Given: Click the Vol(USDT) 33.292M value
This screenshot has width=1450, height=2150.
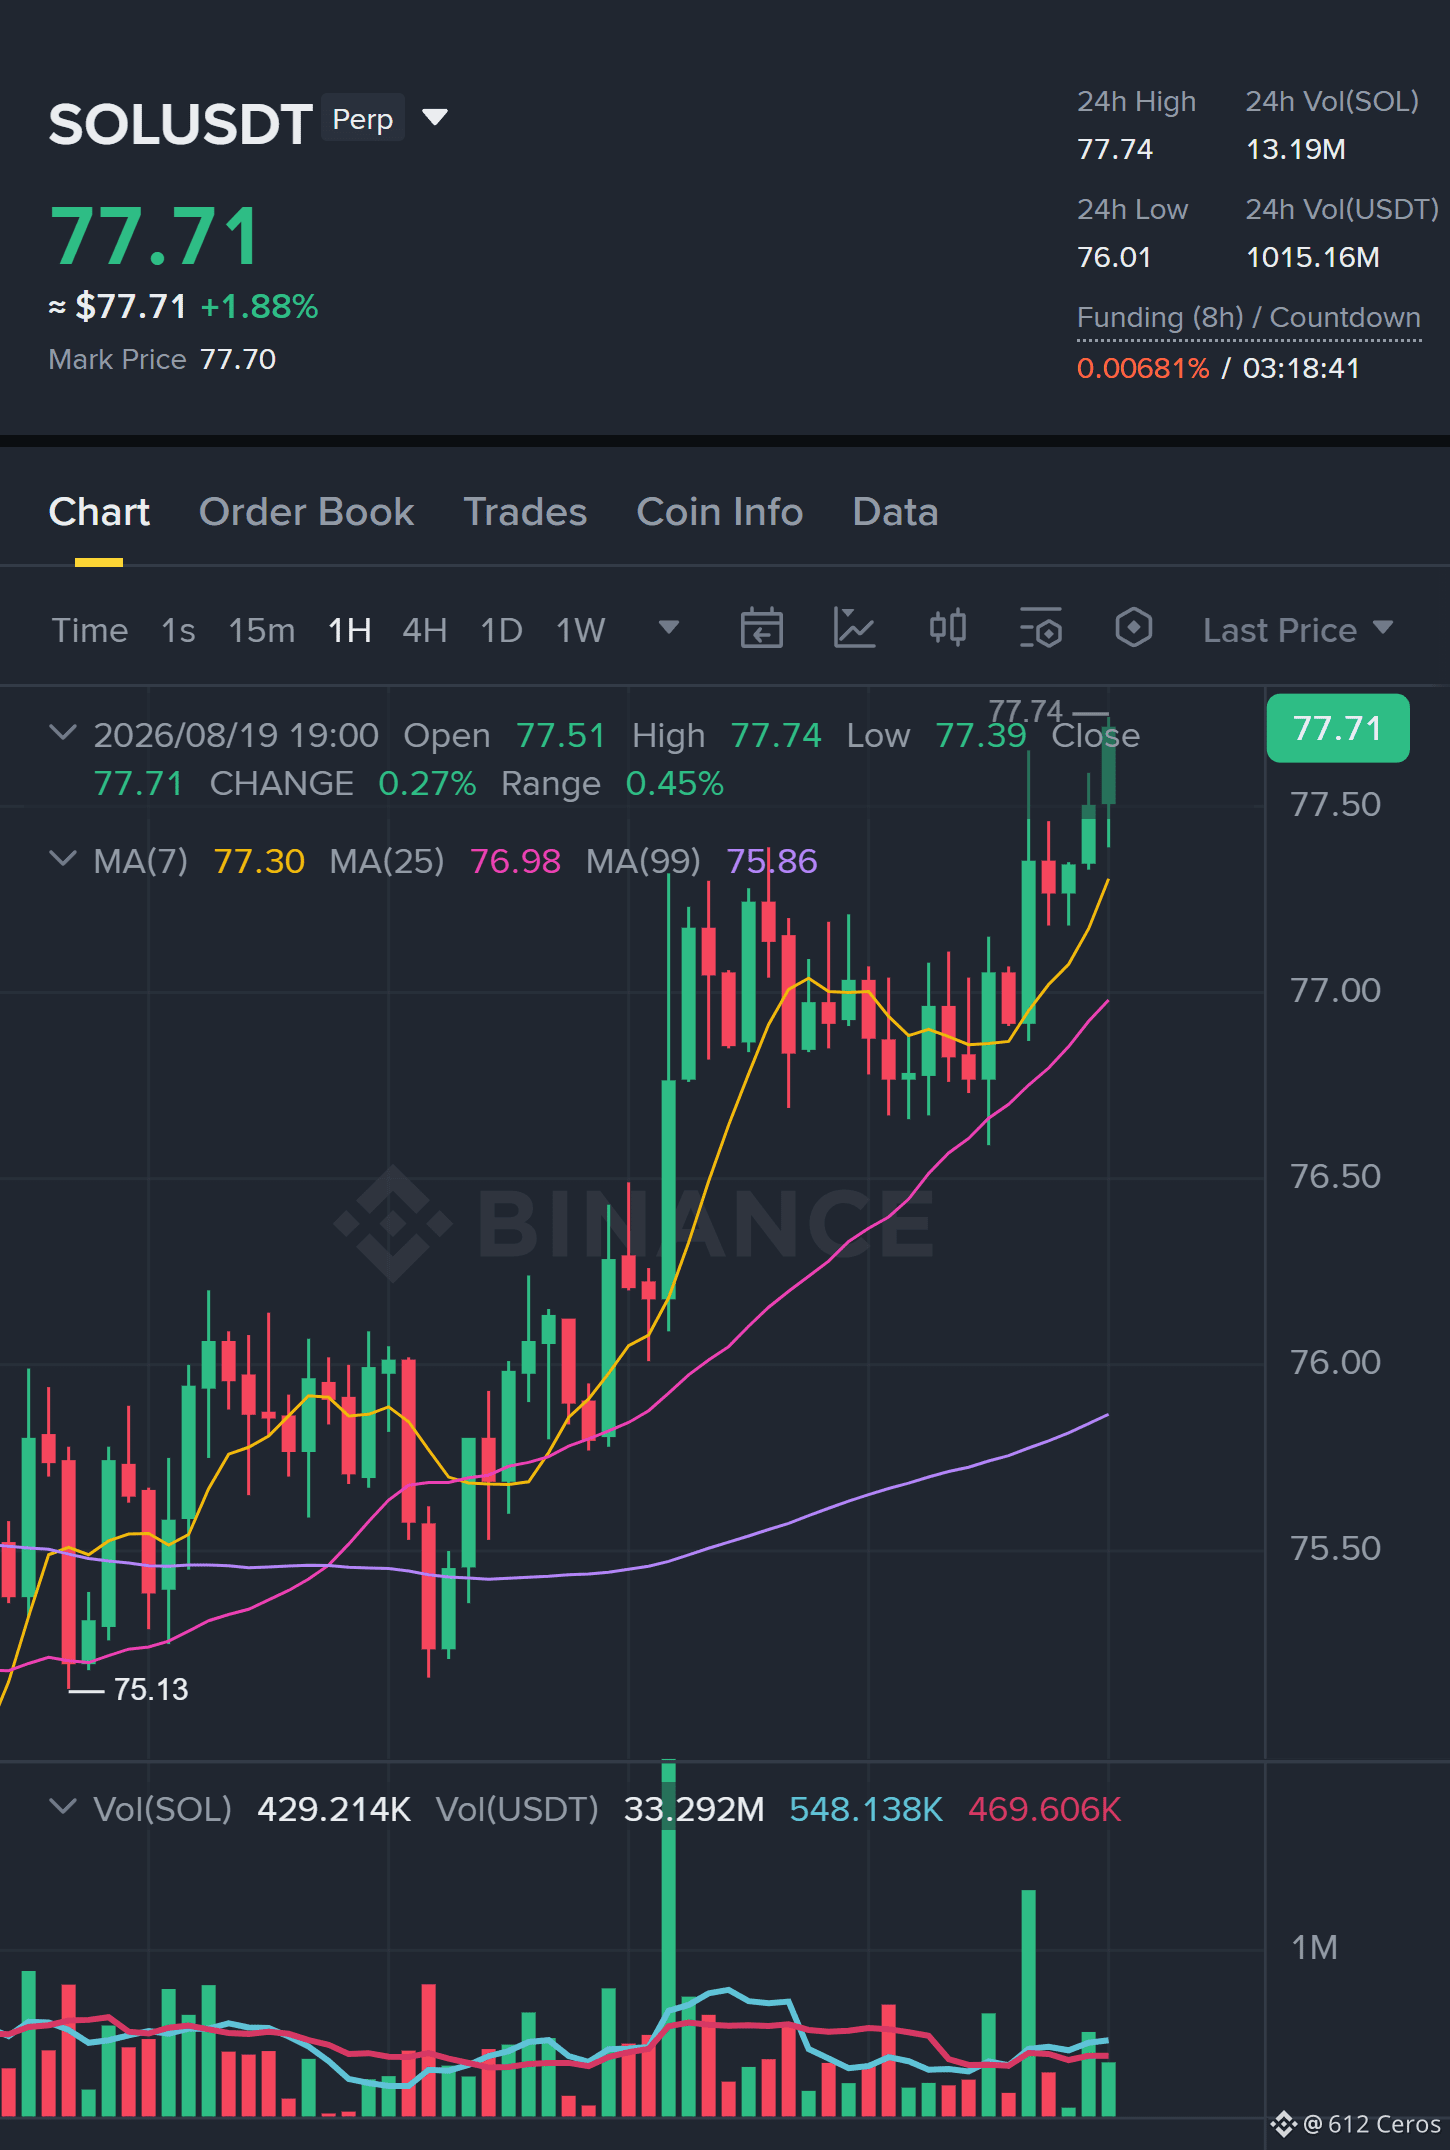Looking at the screenshot, I should point(694,1809).
